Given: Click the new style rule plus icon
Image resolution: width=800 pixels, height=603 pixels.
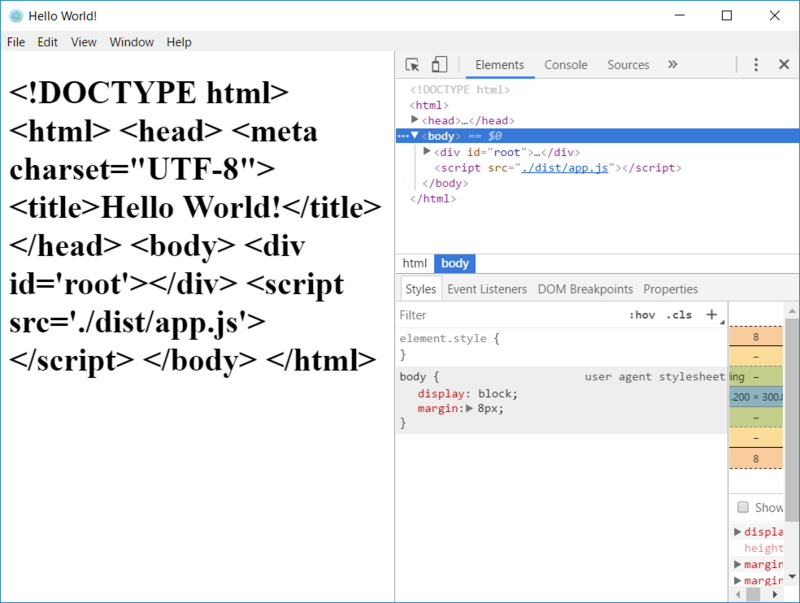Looking at the screenshot, I should [712, 315].
